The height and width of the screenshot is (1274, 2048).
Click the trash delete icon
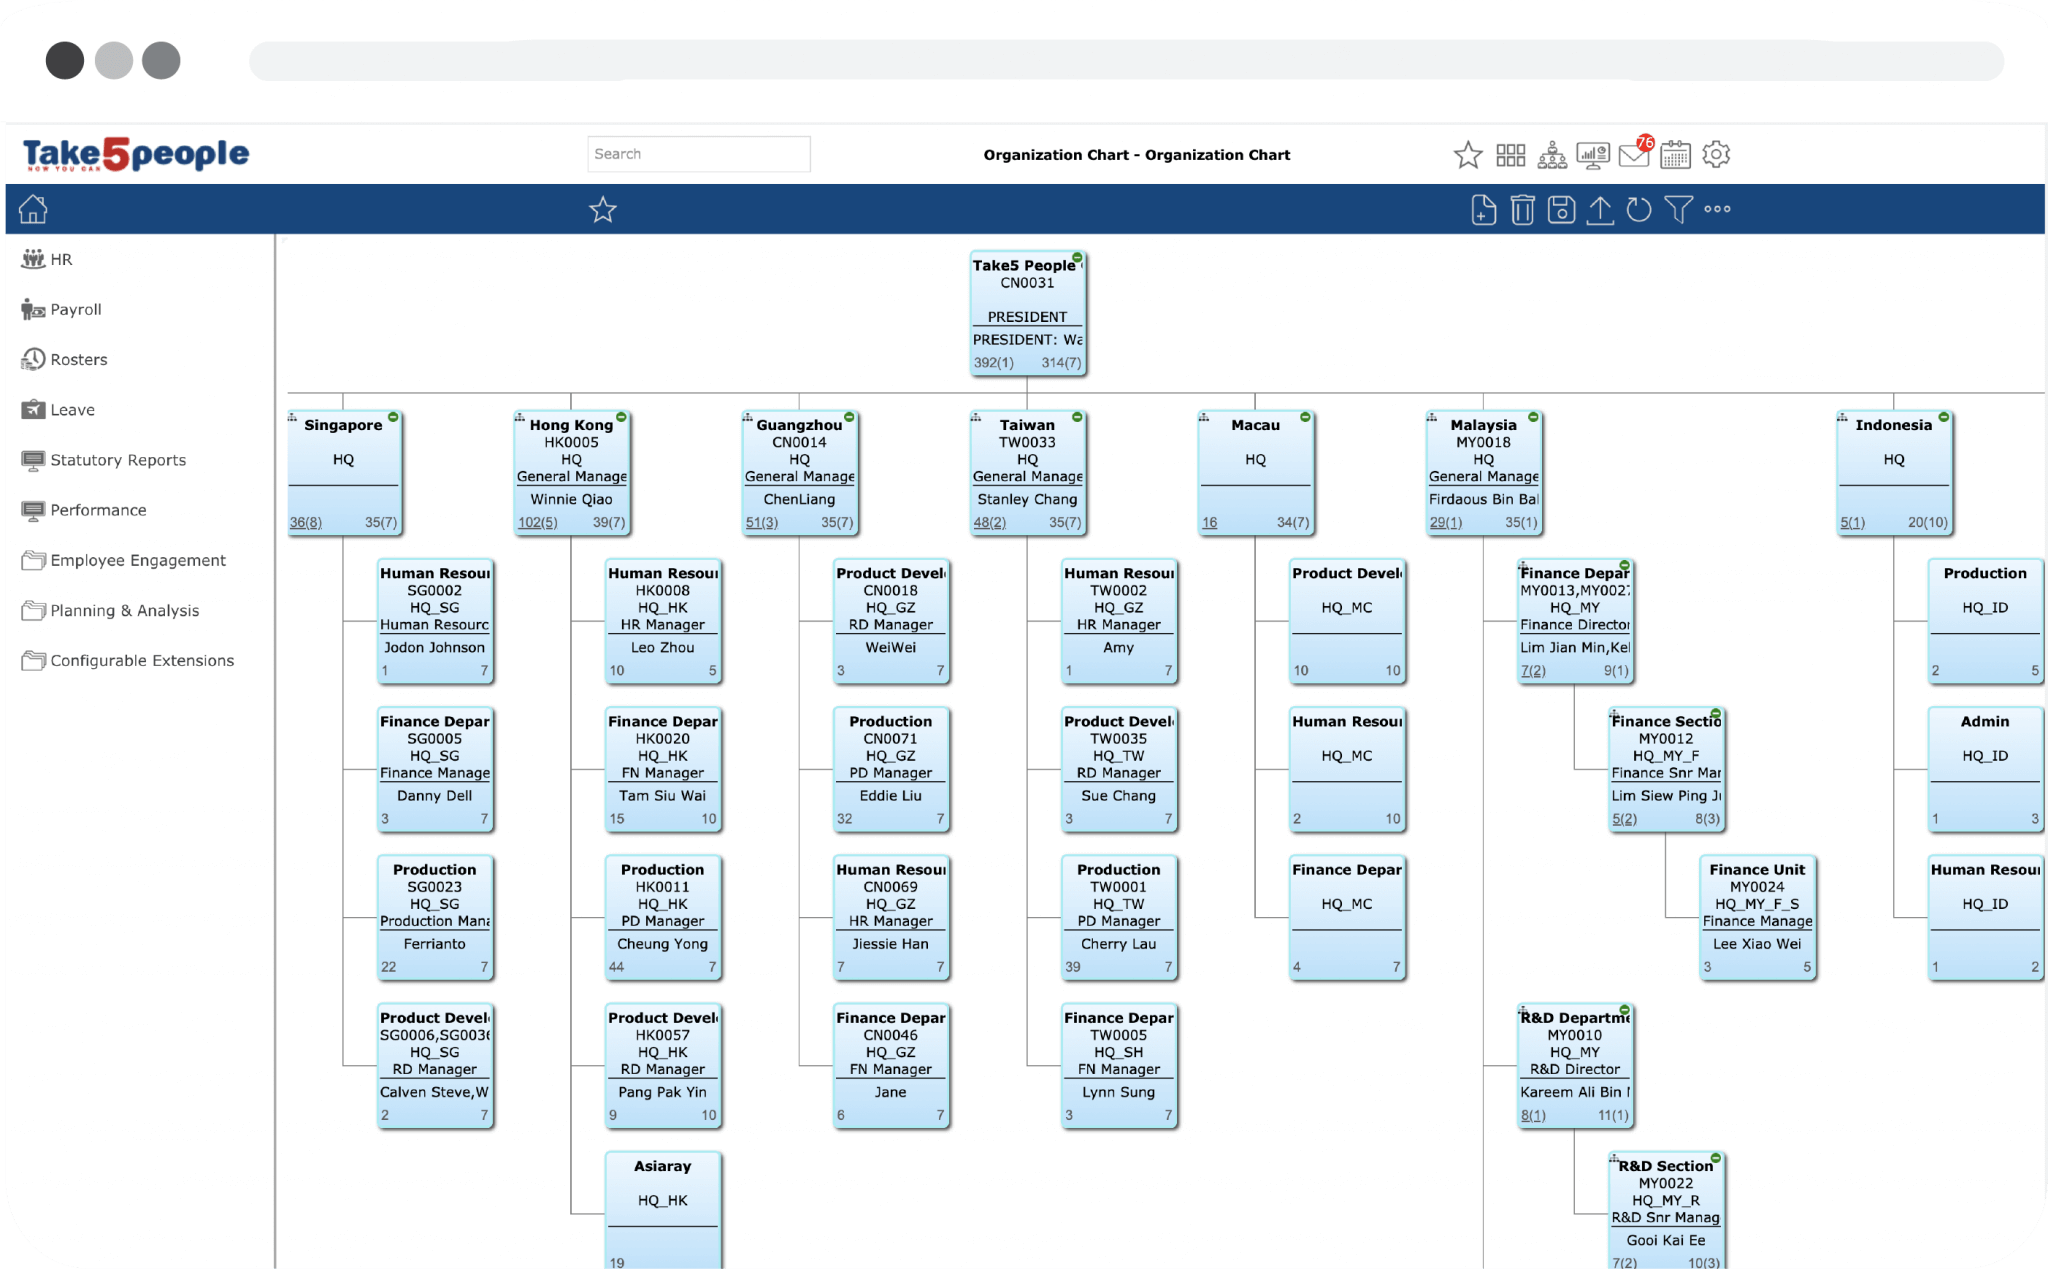1522,210
